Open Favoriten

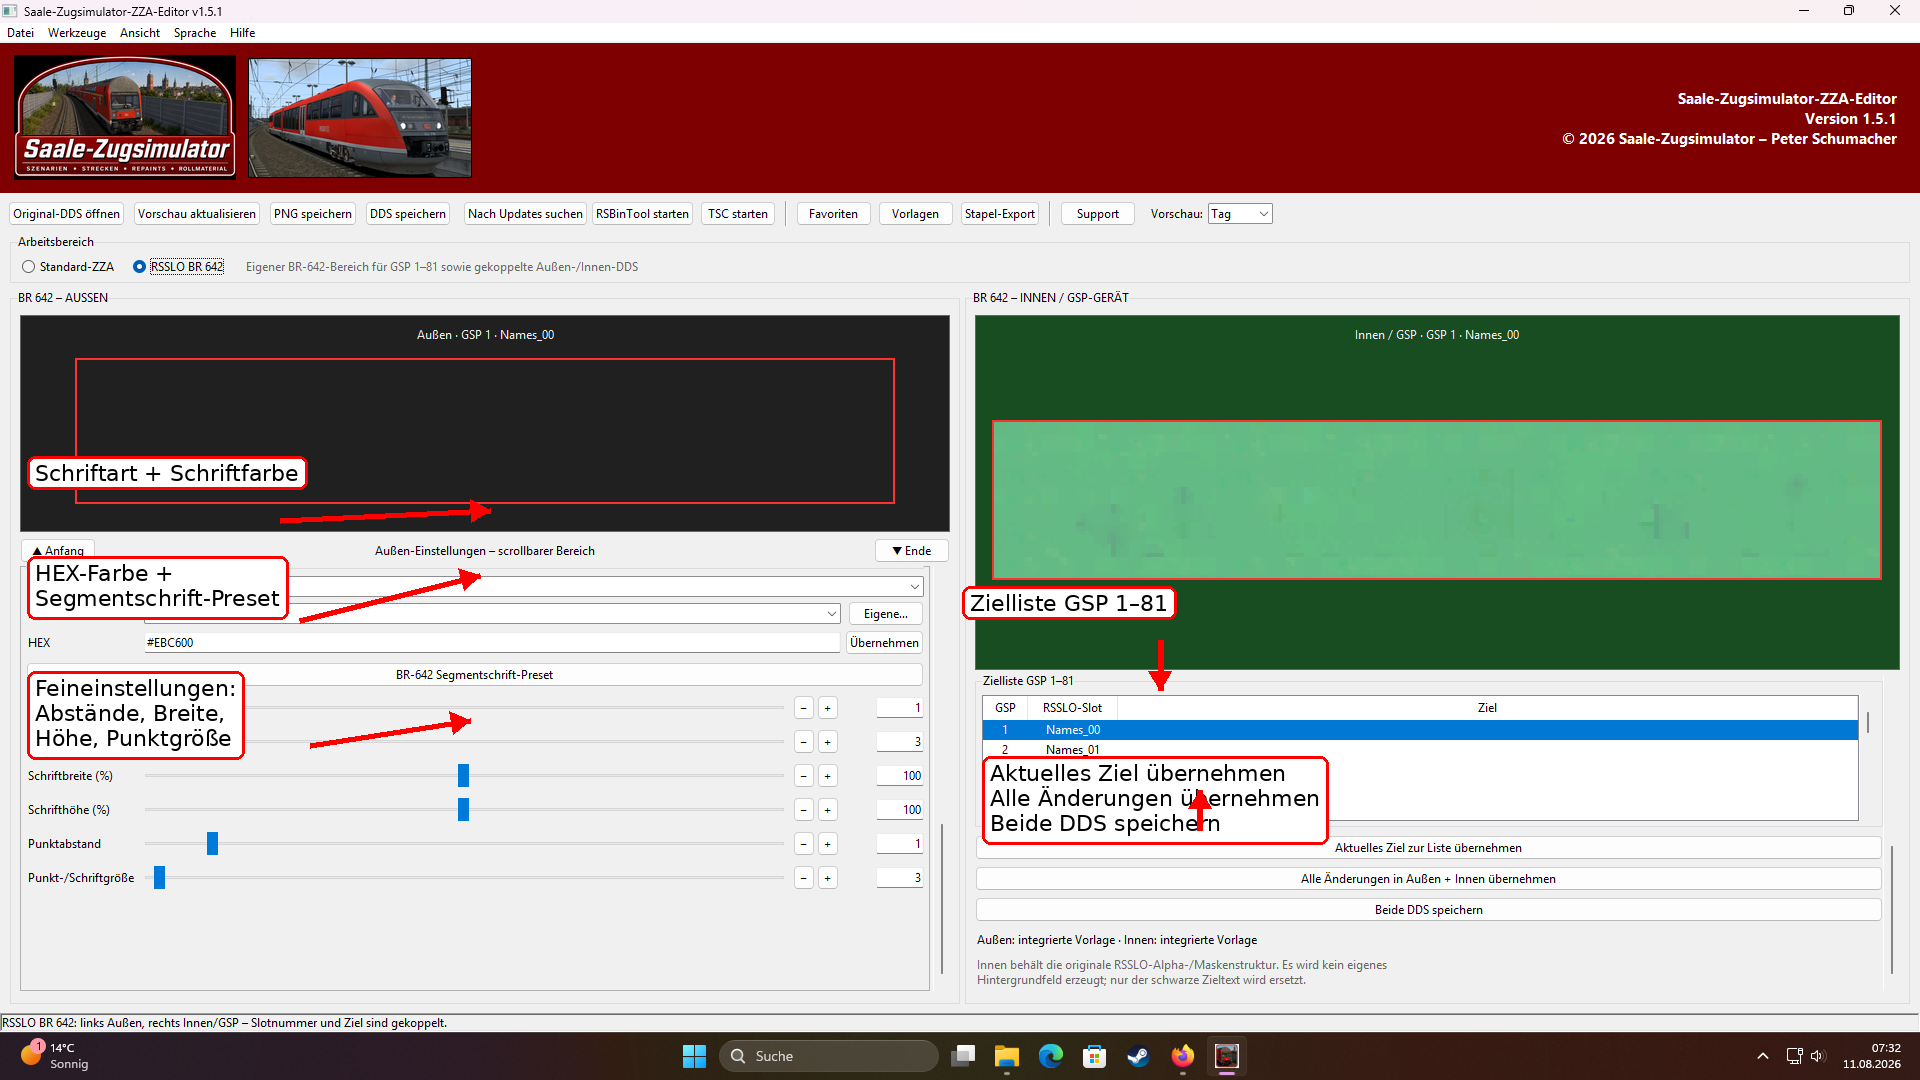pyautogui.click(x=833, y=214)
